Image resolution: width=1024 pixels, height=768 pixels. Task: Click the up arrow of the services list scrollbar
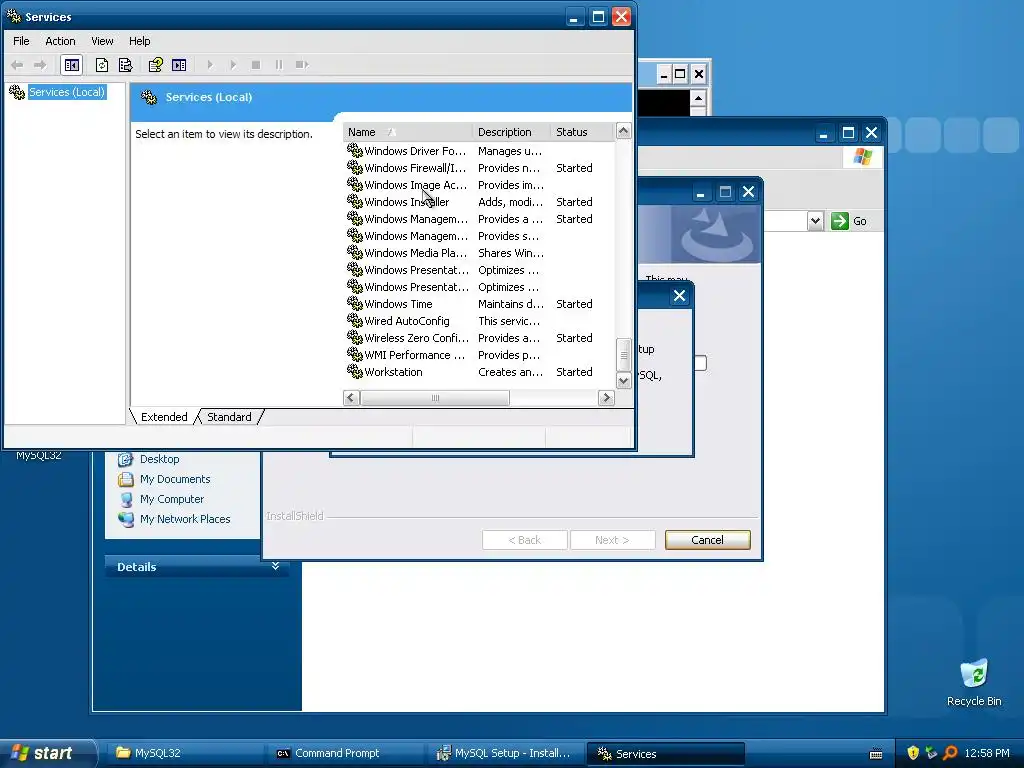click(624, 131)
